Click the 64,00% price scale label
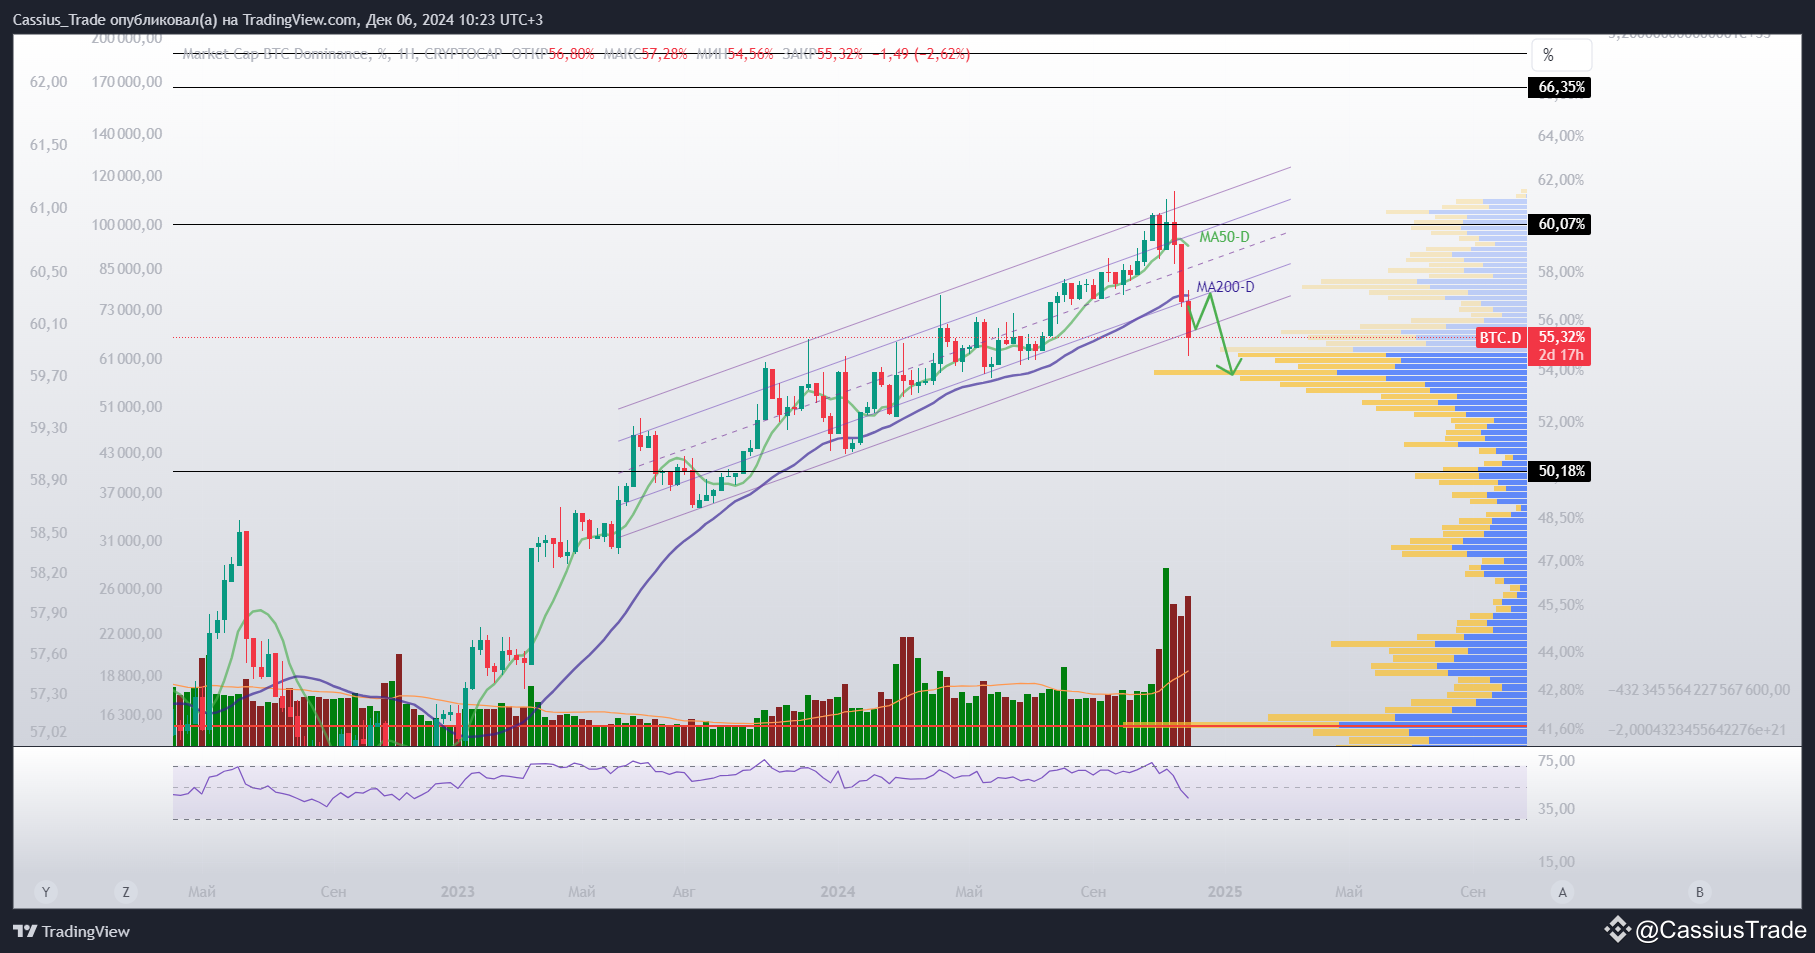Image resolution: width=1815 pixels, height=953 pixels. click(1561, 136)
